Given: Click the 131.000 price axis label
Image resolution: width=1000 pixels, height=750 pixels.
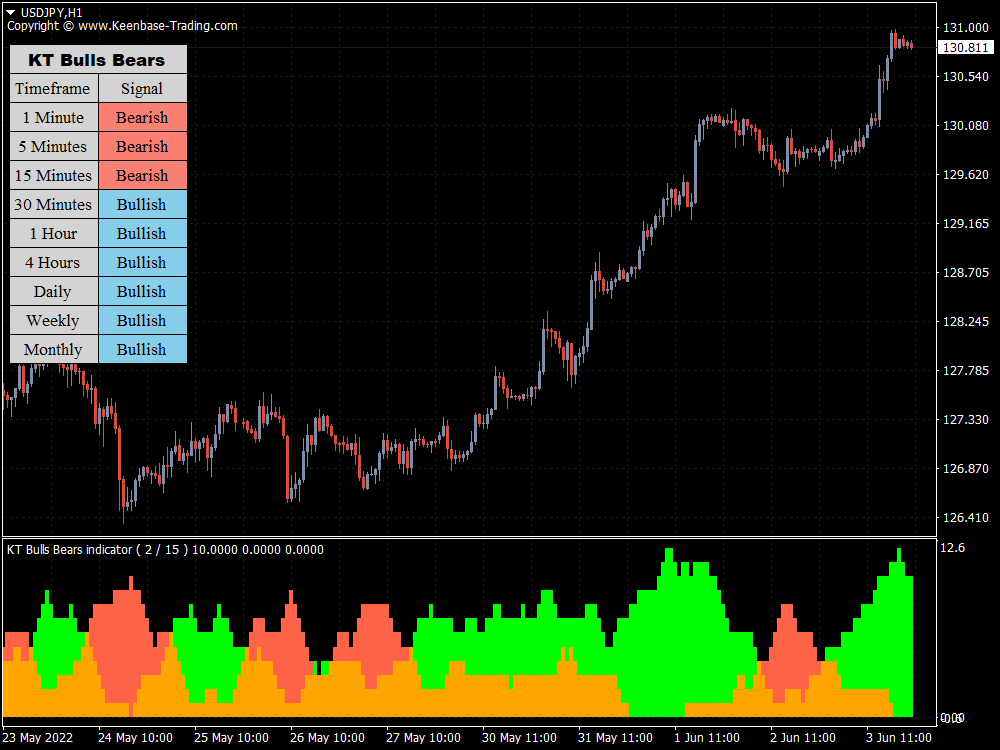Looking at the screenshot, I should [966, 27].
